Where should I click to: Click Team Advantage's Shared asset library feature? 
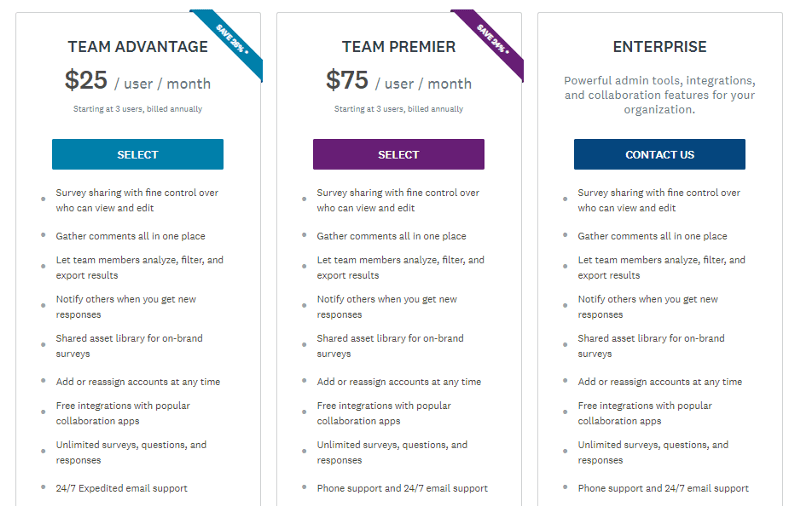(x=129, y=346)
